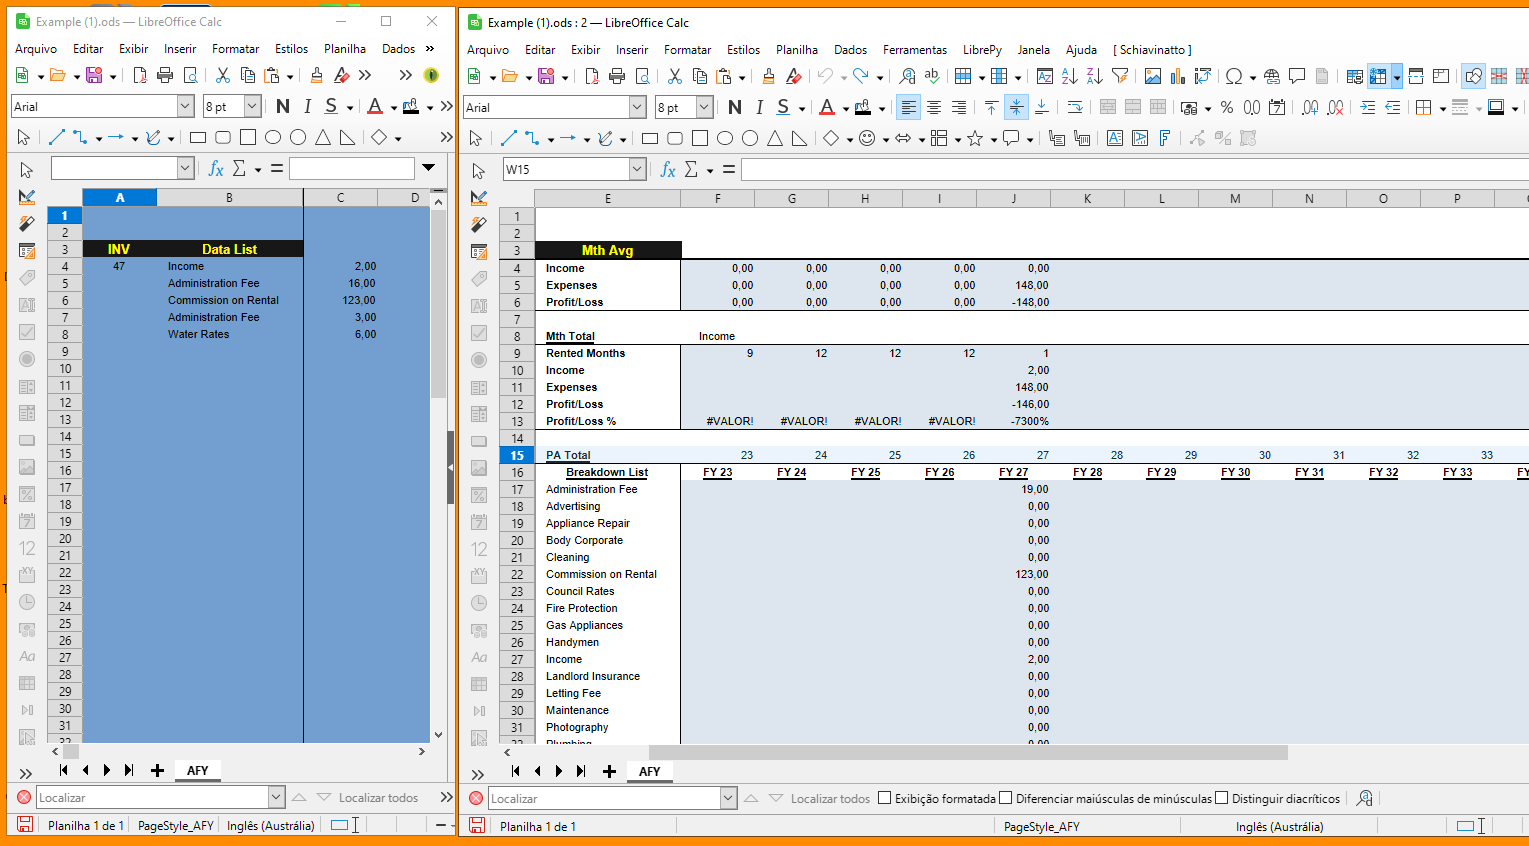This screenshot has height=846, width=1529.
Task: Click Add Decimal Place icon
Action: pyautogui.click(x=1310, y=107)
